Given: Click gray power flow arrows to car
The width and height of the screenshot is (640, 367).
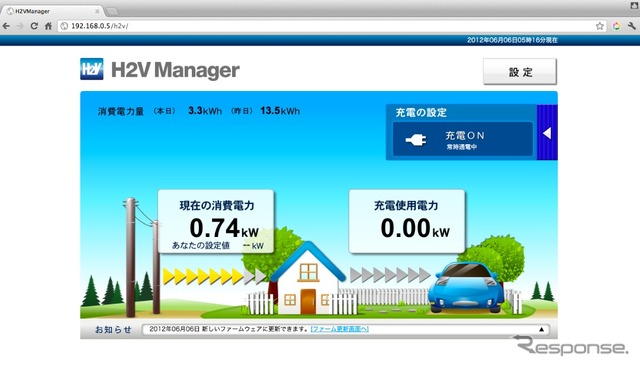Looking at the screenshot, I should (390, 276).
